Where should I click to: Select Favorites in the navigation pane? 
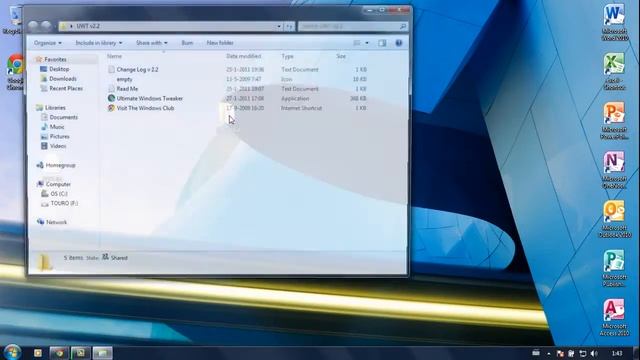(55, 60)
